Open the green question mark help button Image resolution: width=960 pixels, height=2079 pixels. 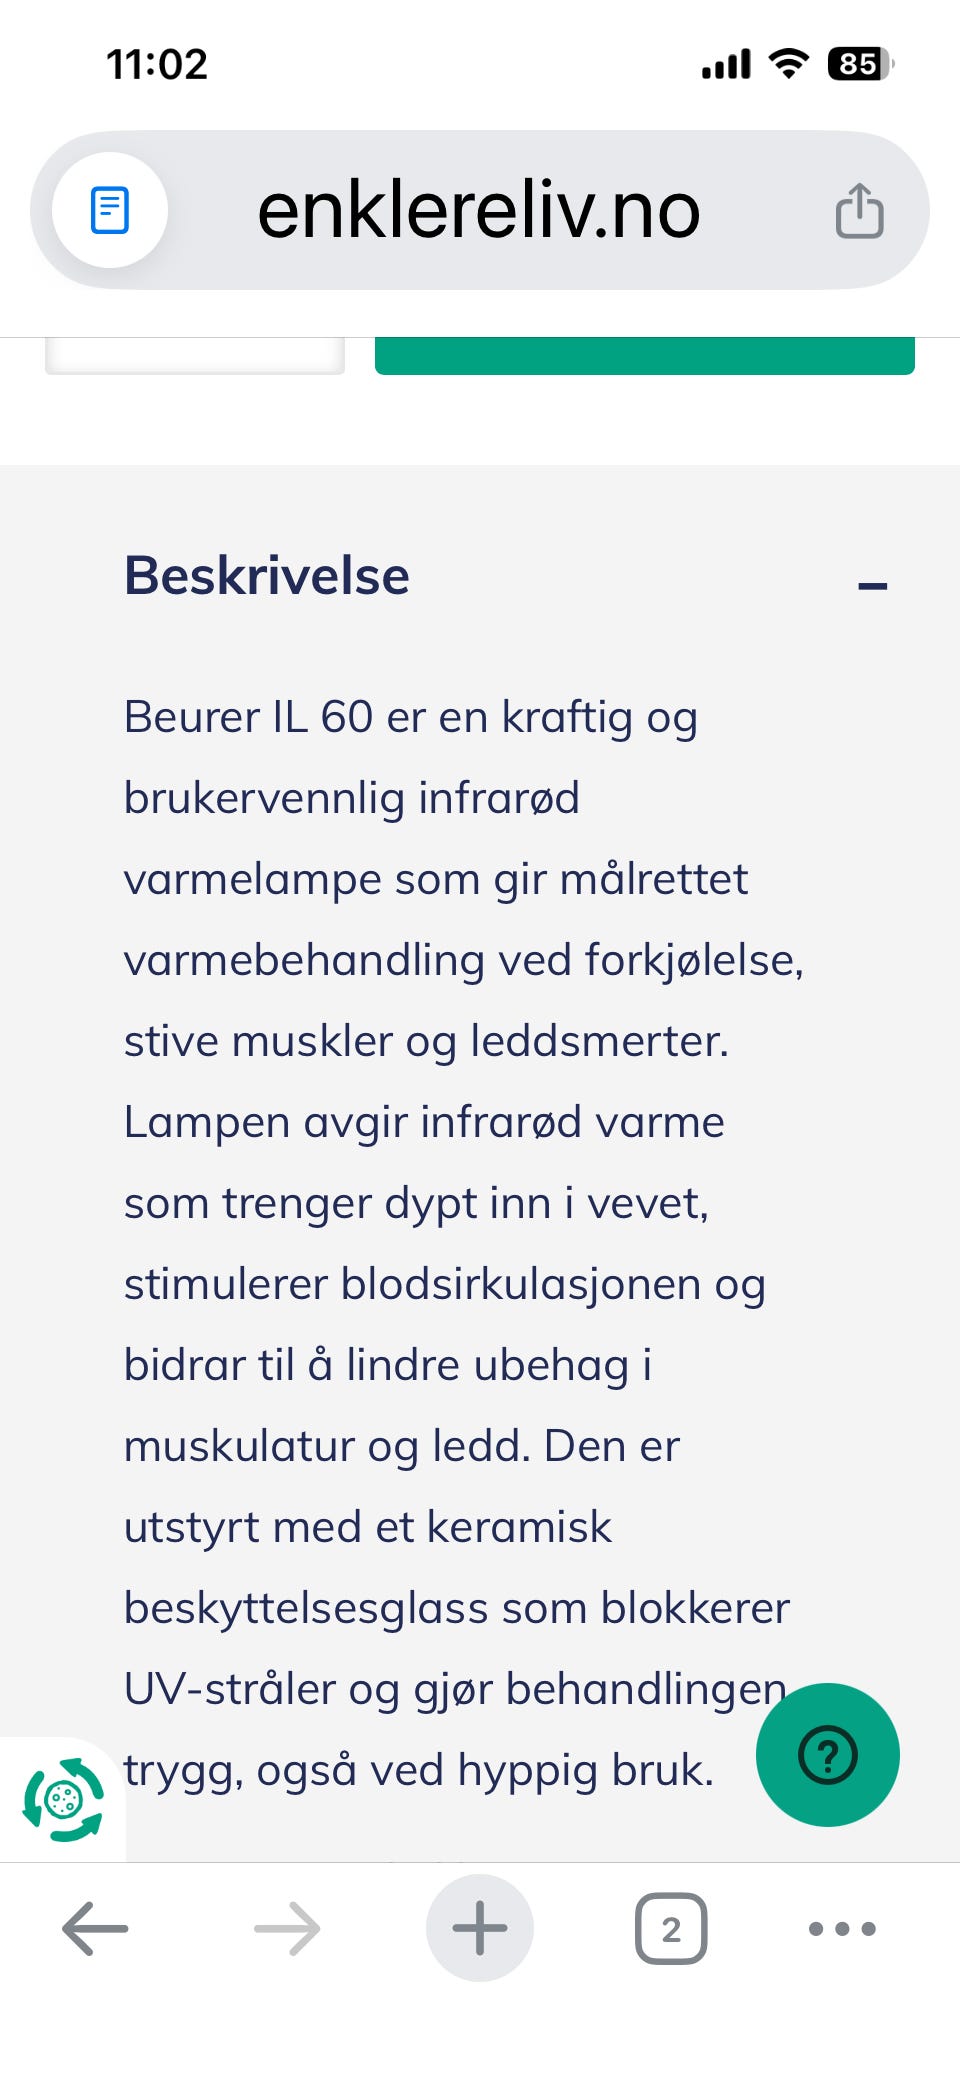pos(828,1754)
